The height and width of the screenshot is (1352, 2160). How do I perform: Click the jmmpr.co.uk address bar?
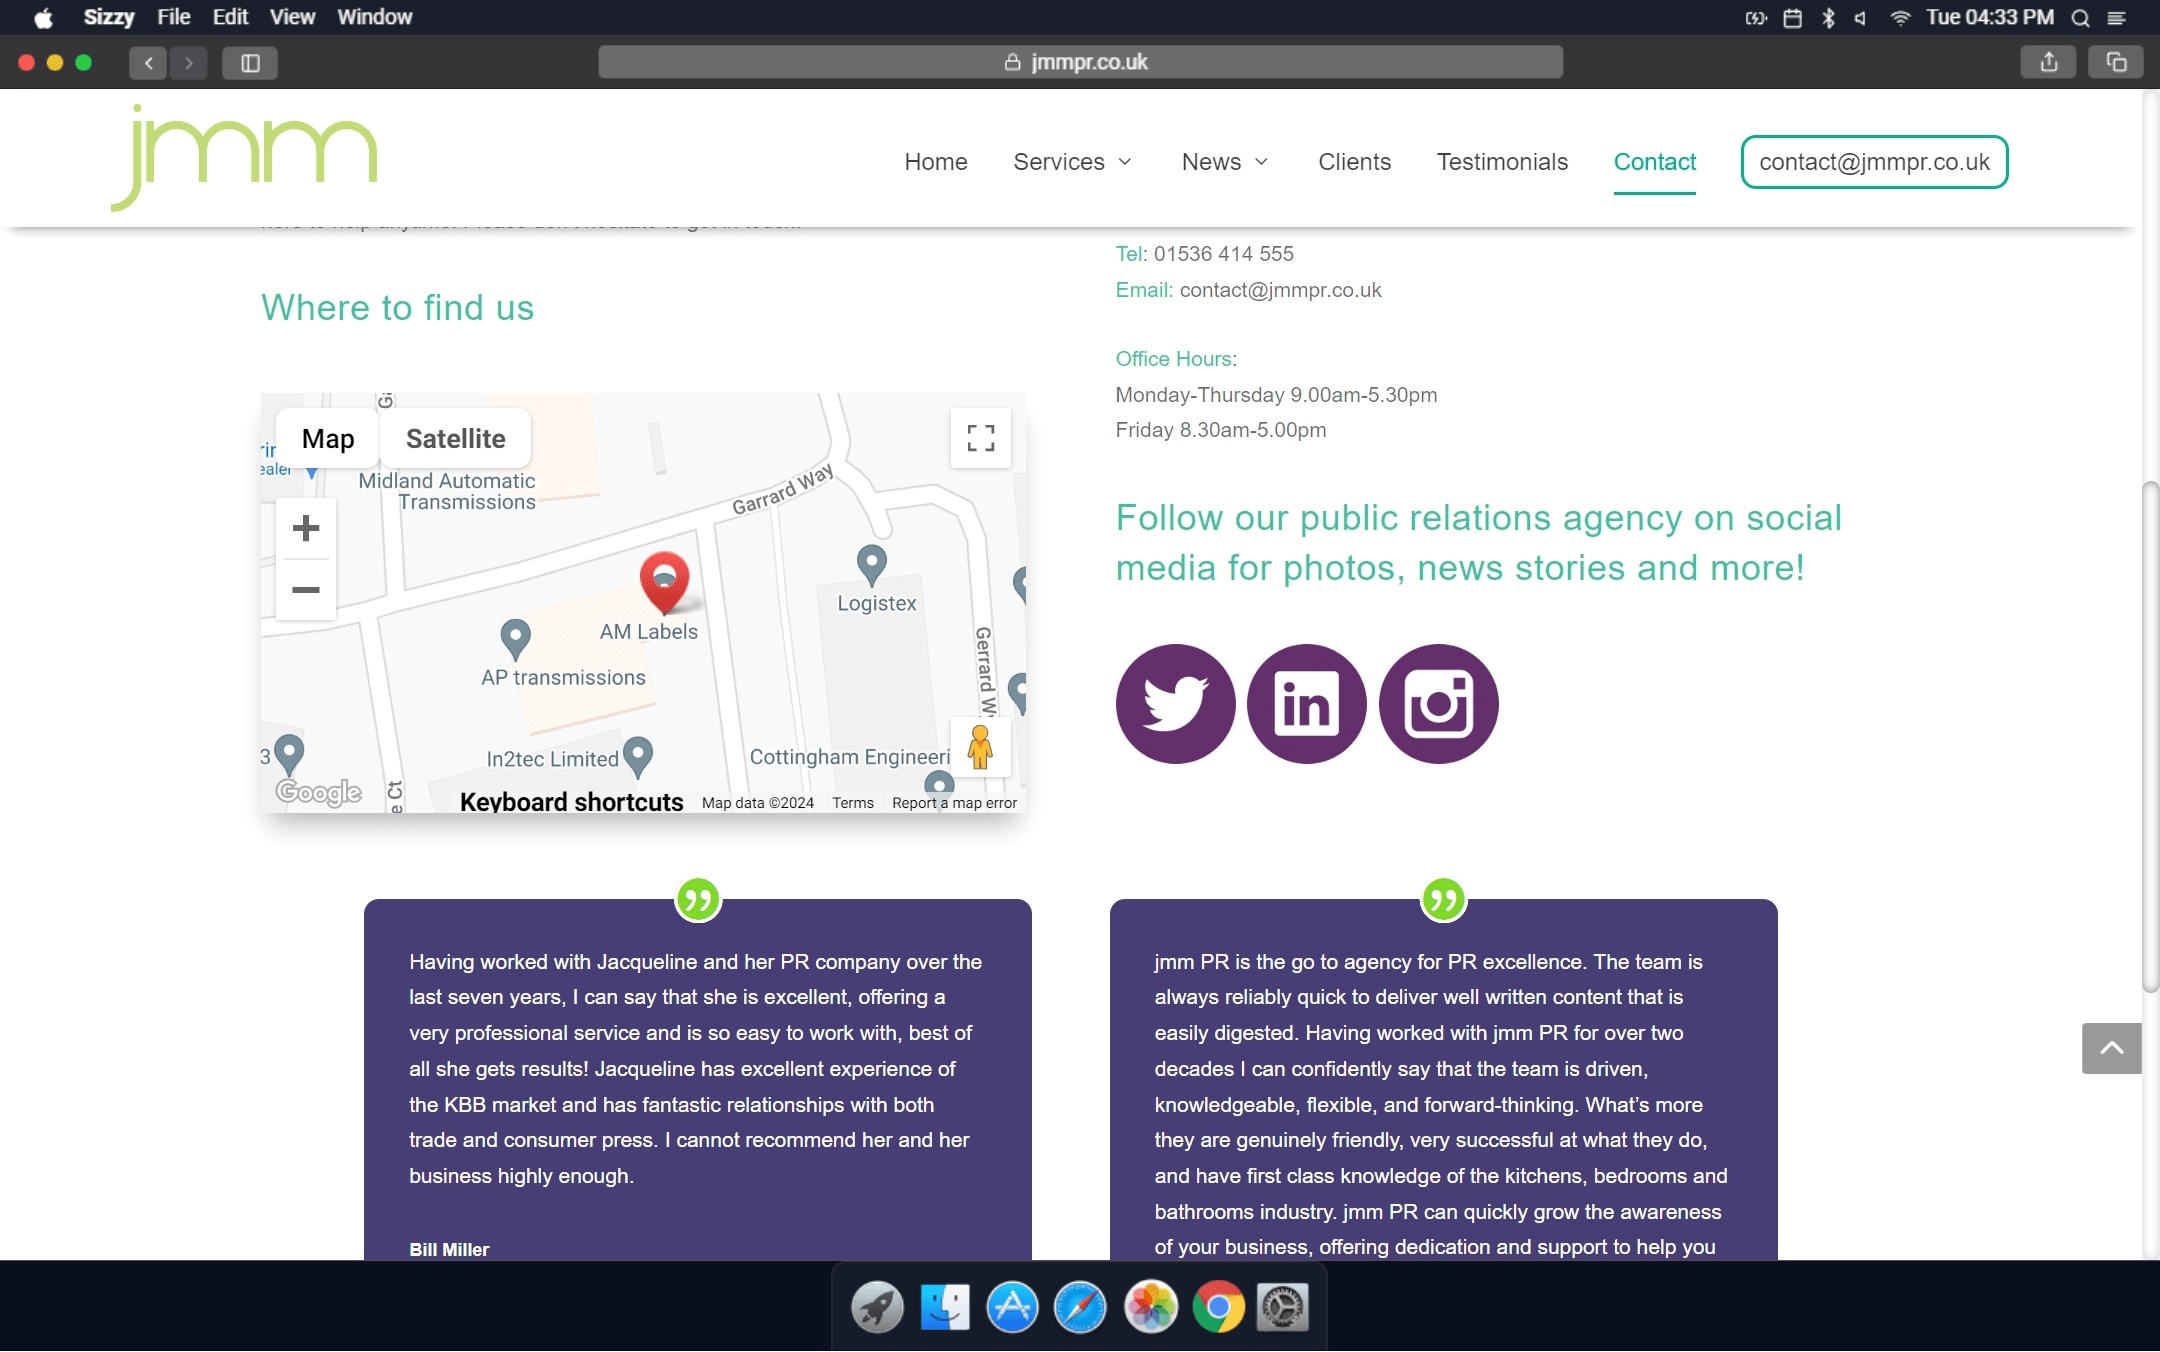pyautogui.click(x=1080, y=62)
